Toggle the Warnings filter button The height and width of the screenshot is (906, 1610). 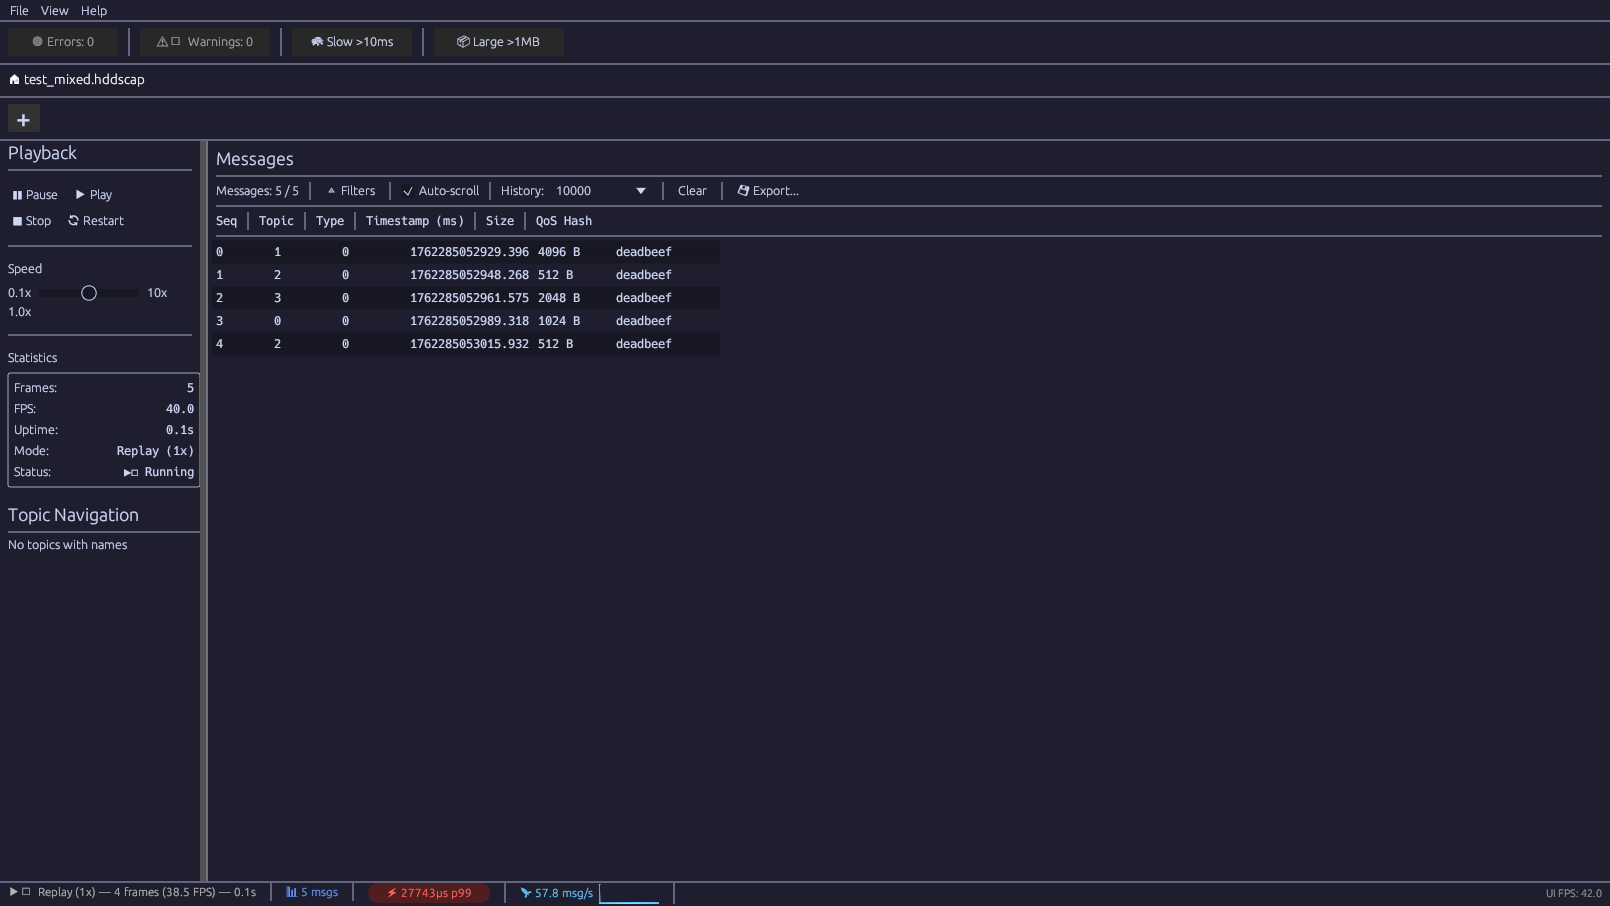pos(205,42)
